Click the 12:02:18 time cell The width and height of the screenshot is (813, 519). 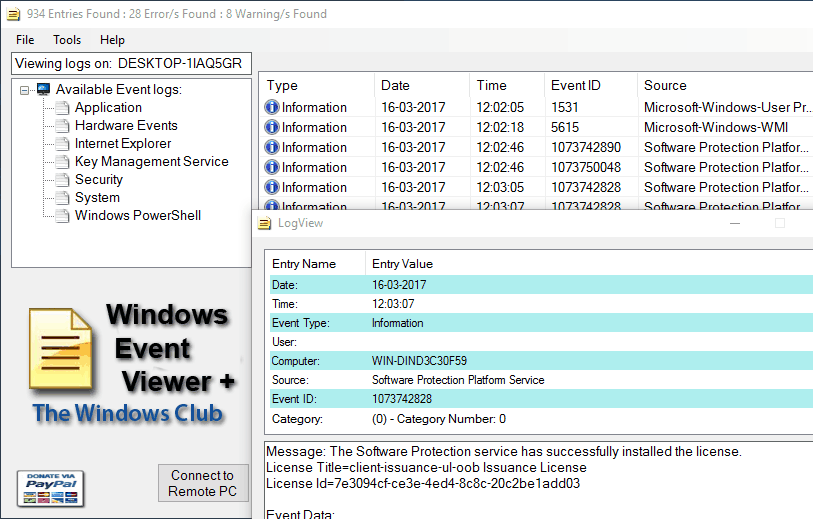click(x=500, y=127)
